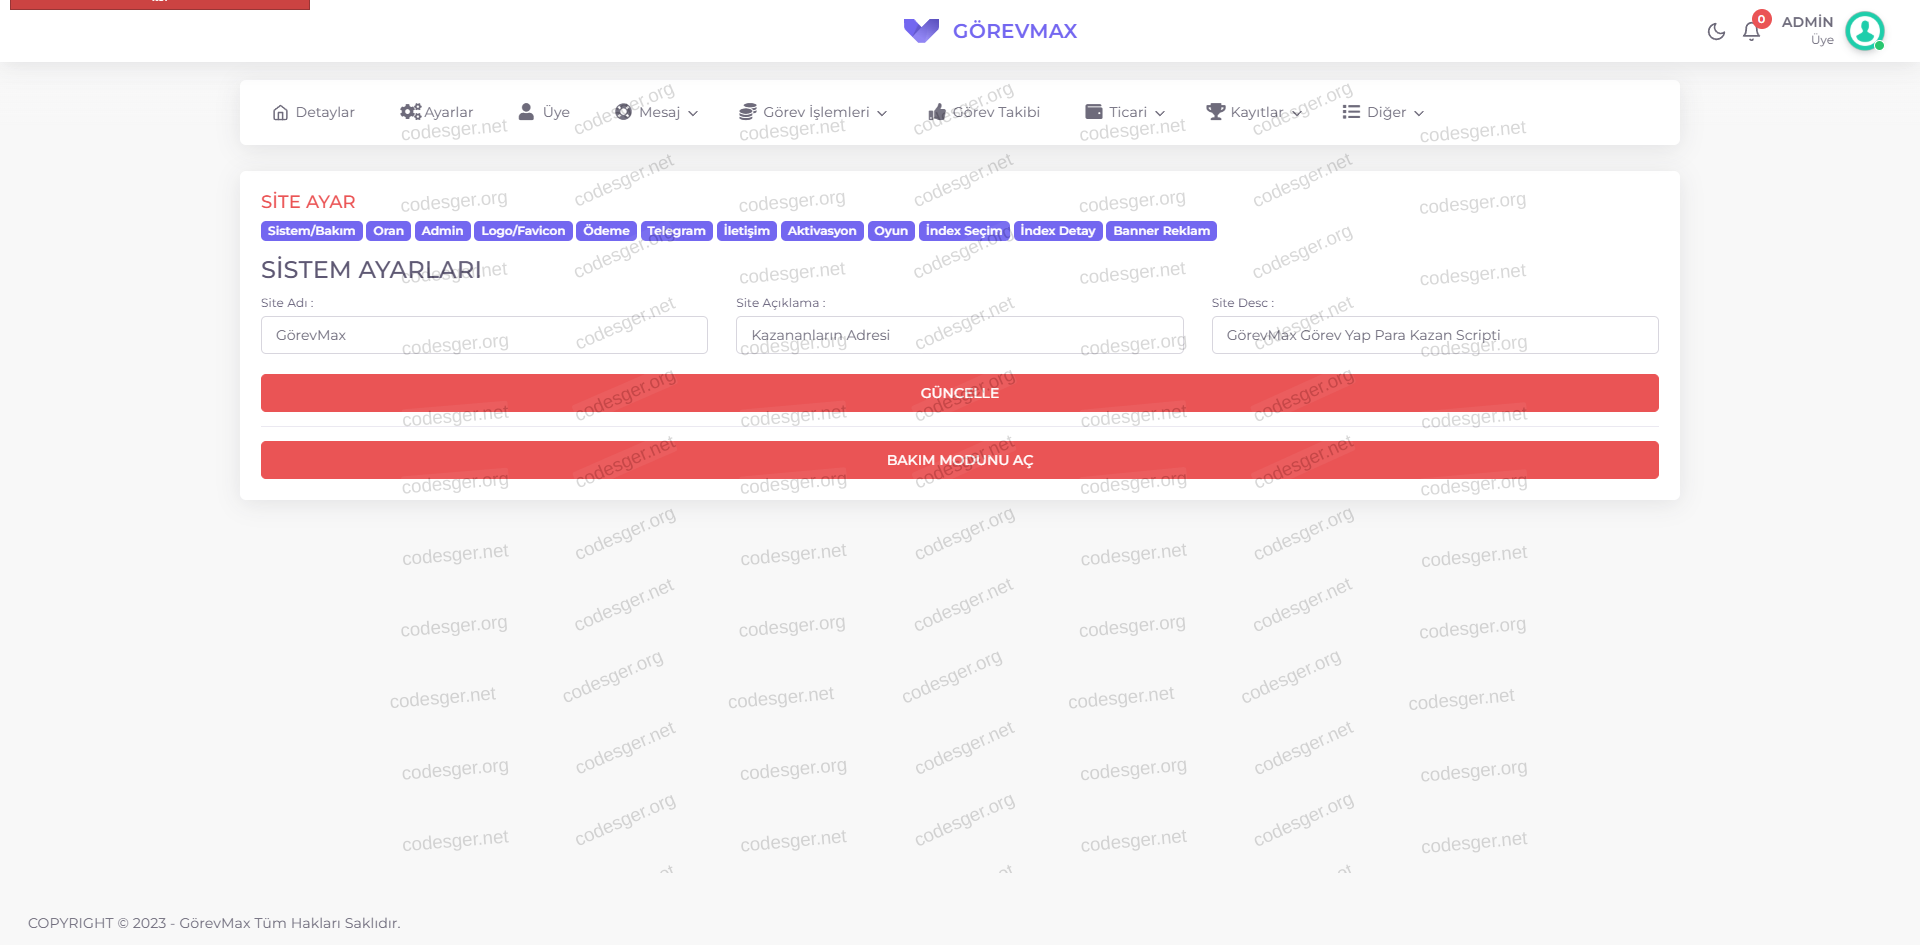Select the Banner Reklam tab
The height and width of the screenshot is (945, 1920).
pos(1161,231)
